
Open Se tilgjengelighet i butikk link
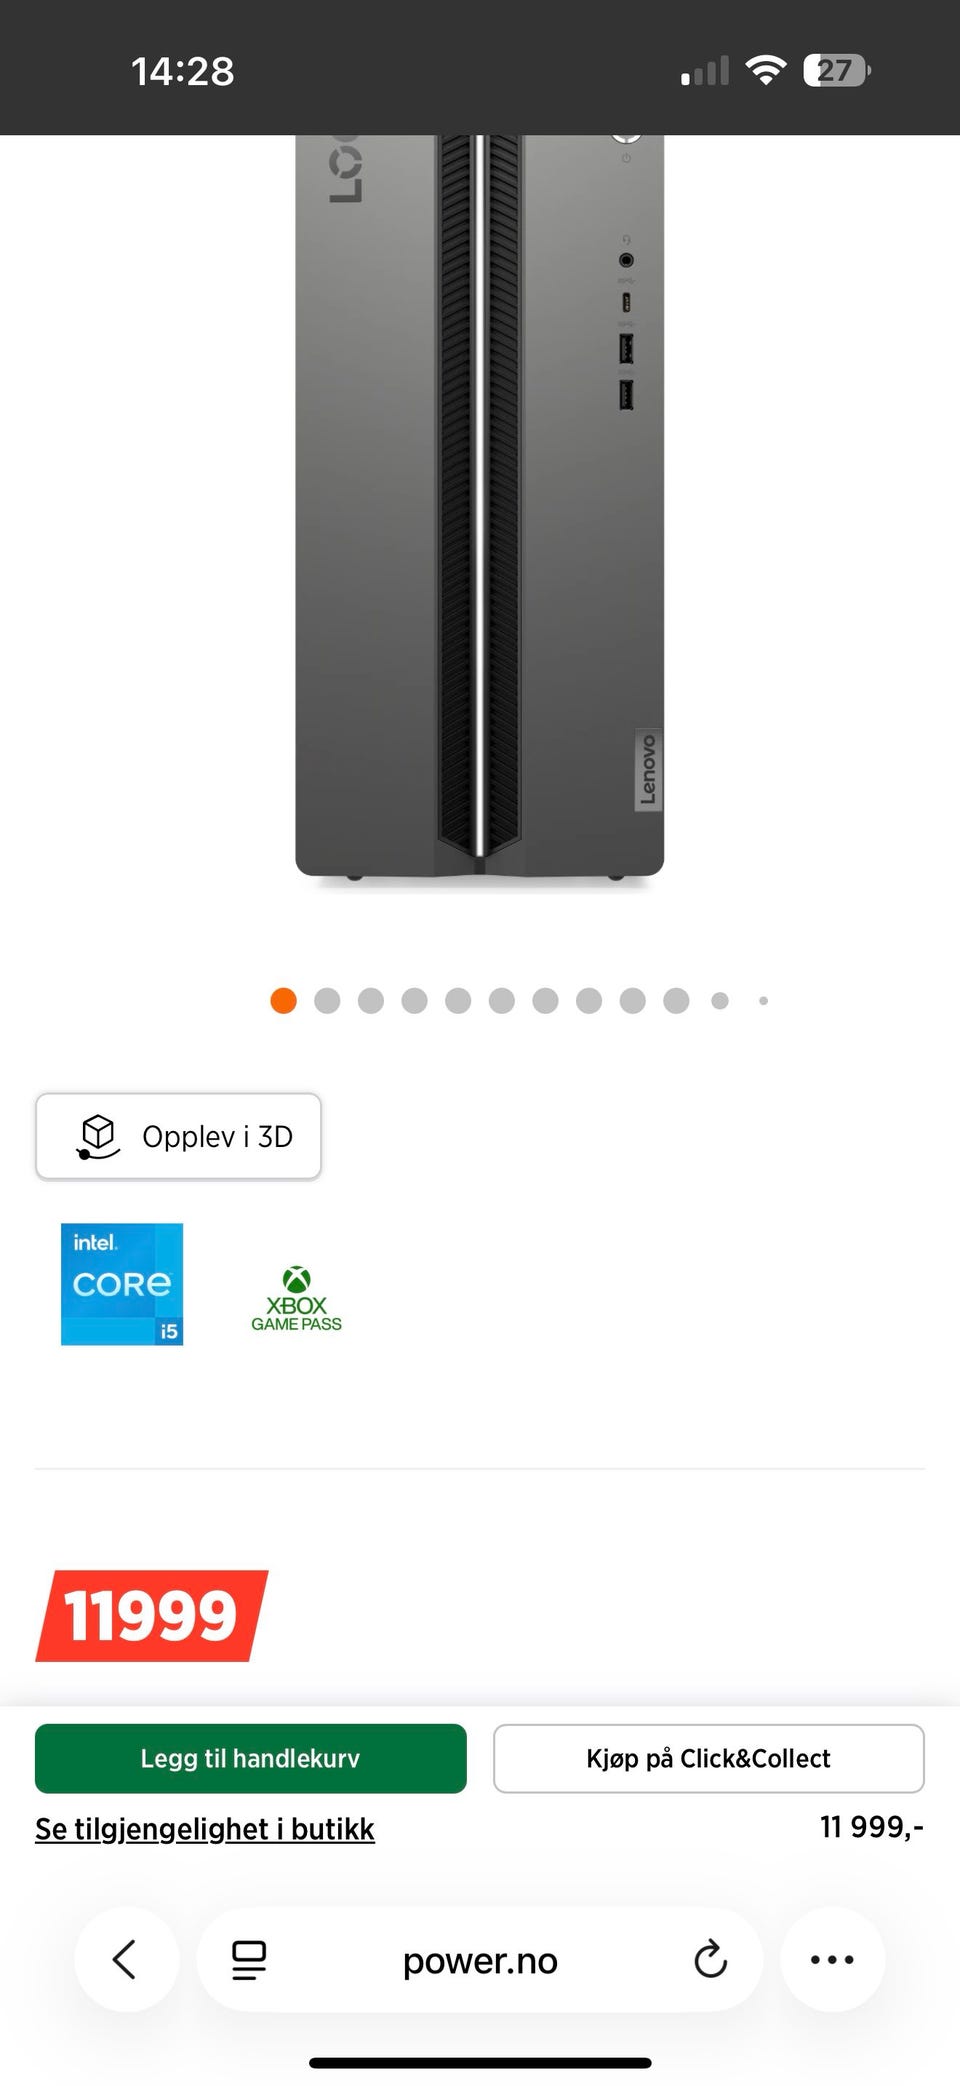pyautogui.click(x=205, y=1829)
